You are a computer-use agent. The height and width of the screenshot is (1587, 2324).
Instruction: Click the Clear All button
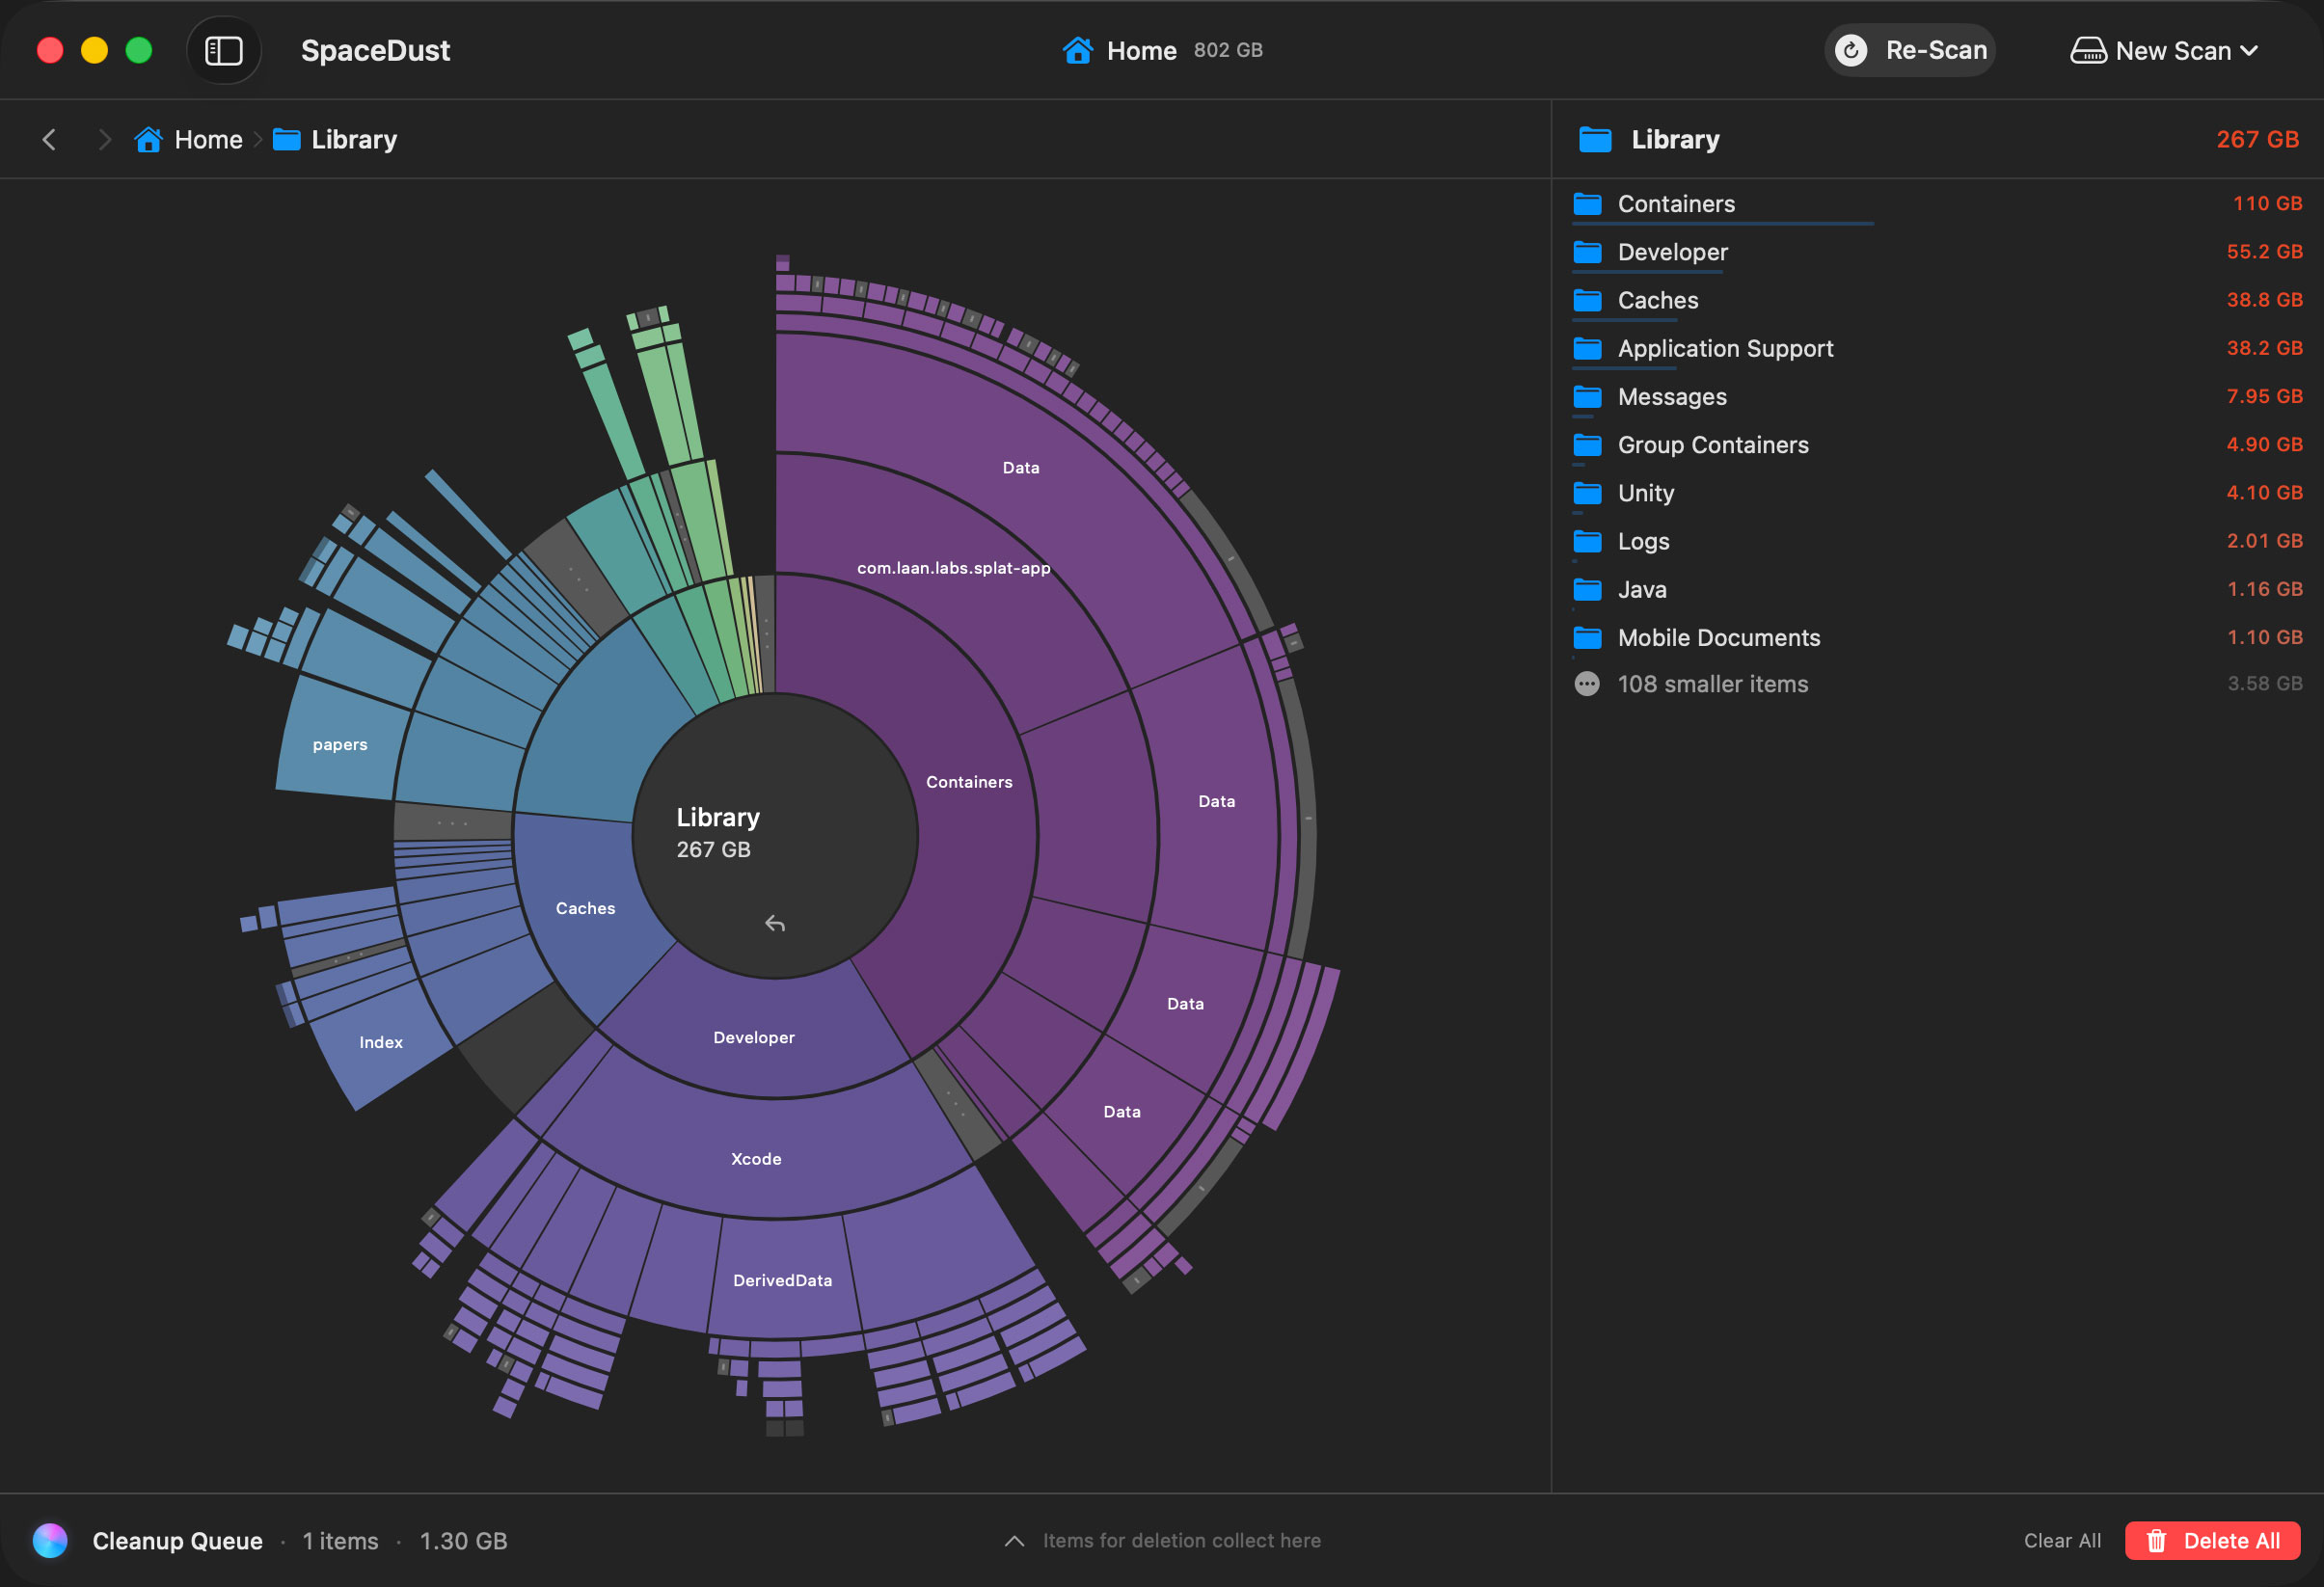[x=2062, y=1541]
